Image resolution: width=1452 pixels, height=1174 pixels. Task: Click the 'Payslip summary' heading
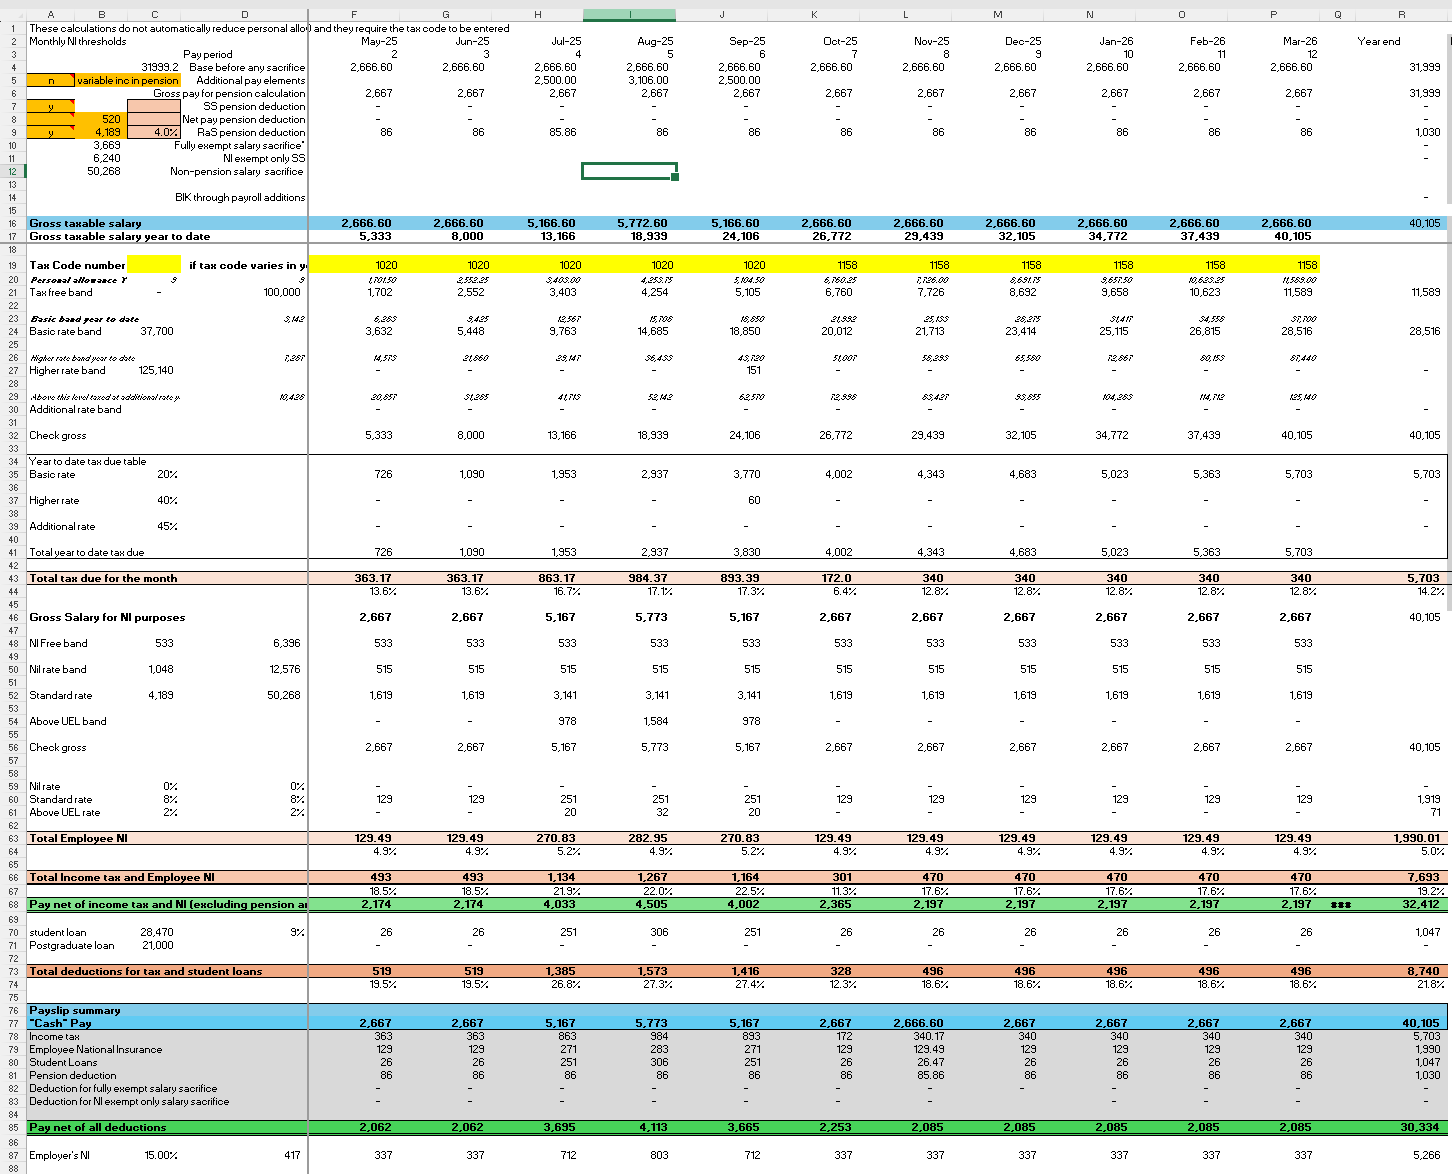pyautogui.click(x=75, y=1010)
